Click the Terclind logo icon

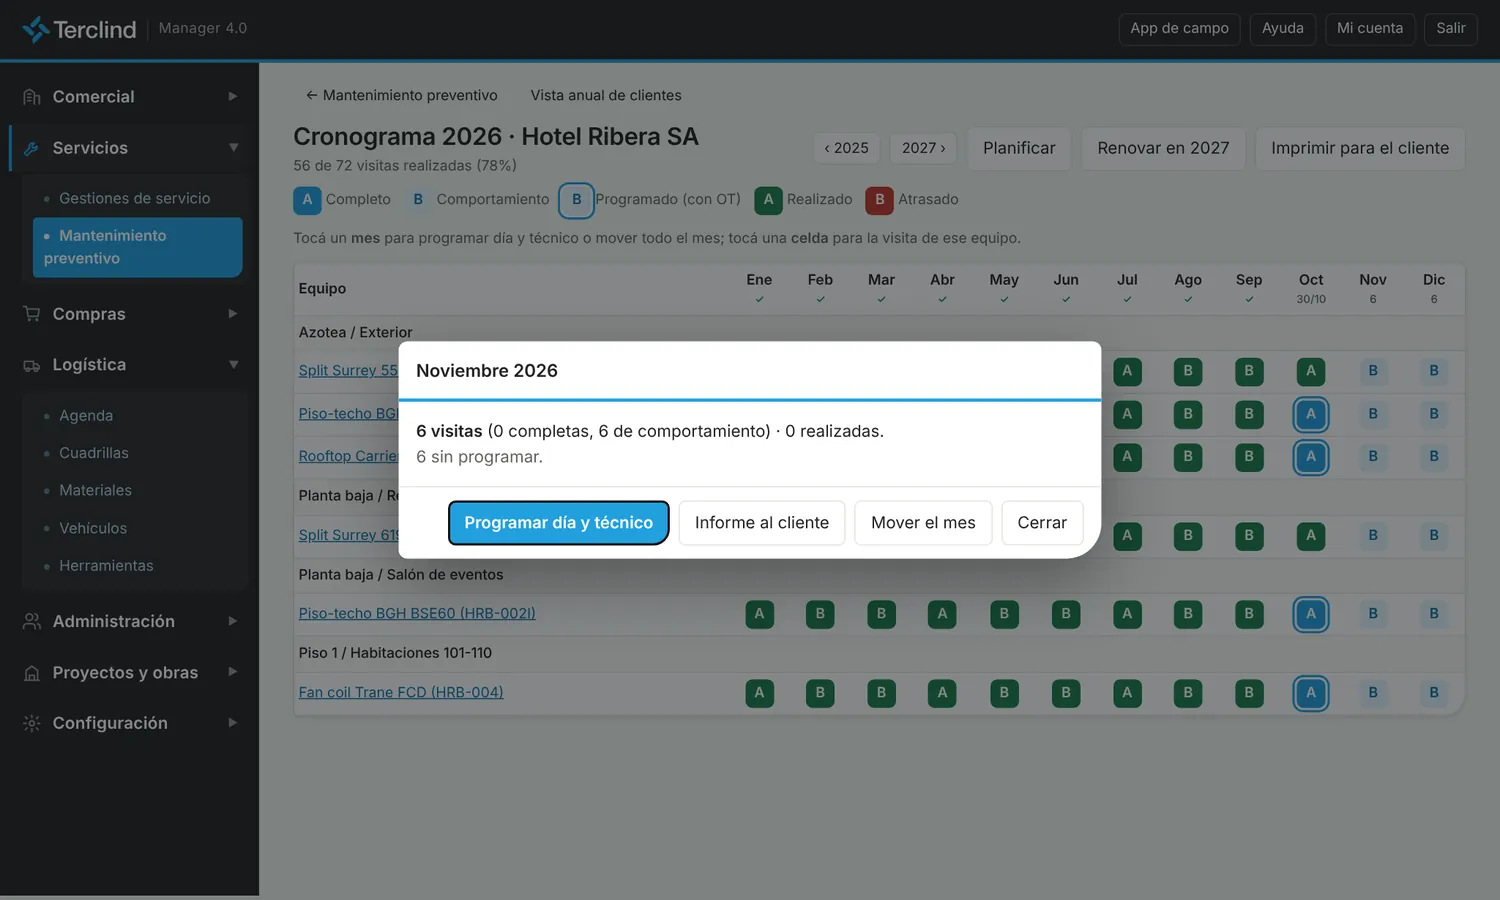click(36, 29)
